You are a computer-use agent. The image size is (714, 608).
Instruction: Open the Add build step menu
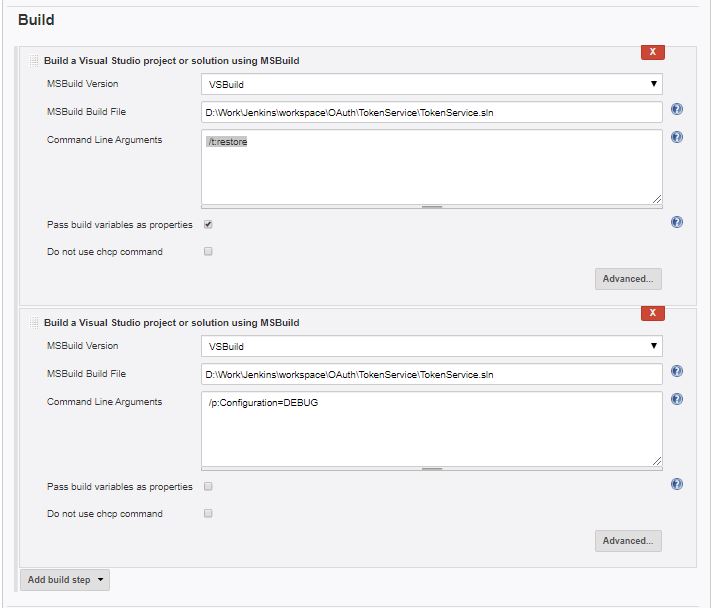click(65, 580)
